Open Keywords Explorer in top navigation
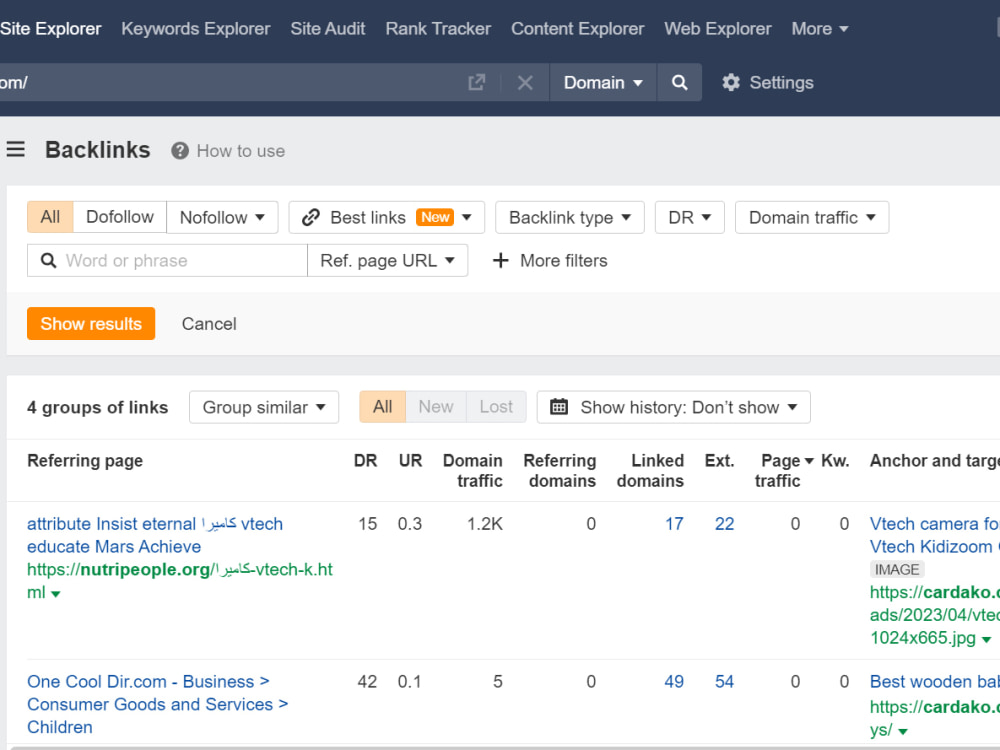Image resolution: width=1000 pixels, height=750 pixels. pyautogui.click(x=196, y=29)
